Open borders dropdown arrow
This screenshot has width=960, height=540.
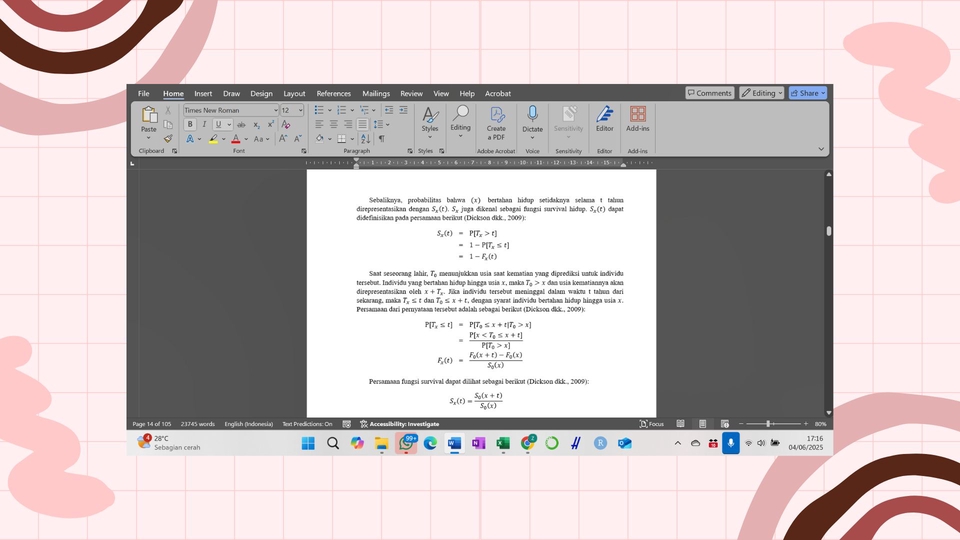coord(352,139)
